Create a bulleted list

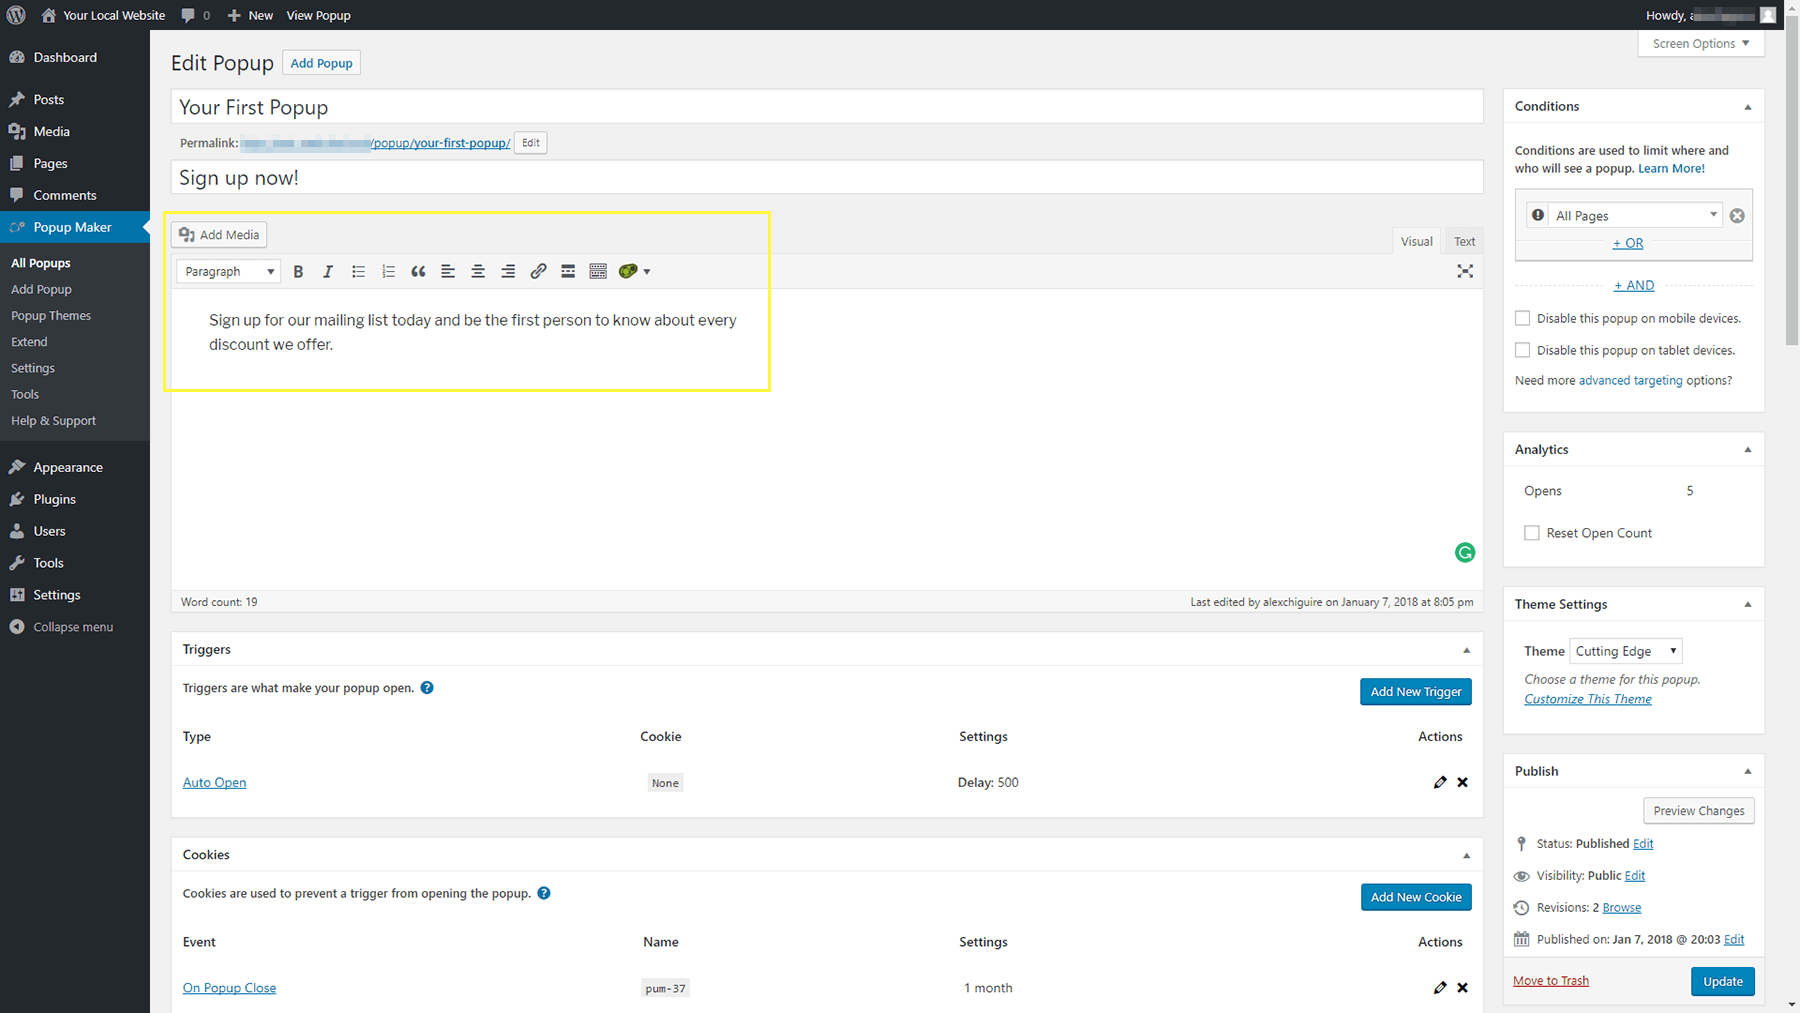pyautogui.click(x=358, y=272)
